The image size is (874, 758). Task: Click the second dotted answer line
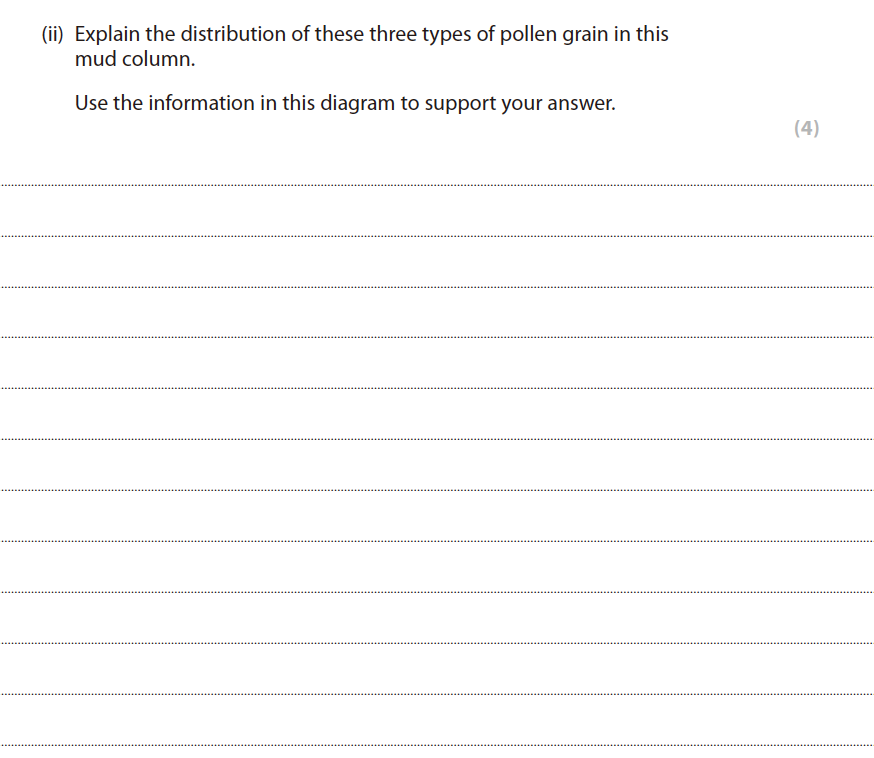pos(437,236)
